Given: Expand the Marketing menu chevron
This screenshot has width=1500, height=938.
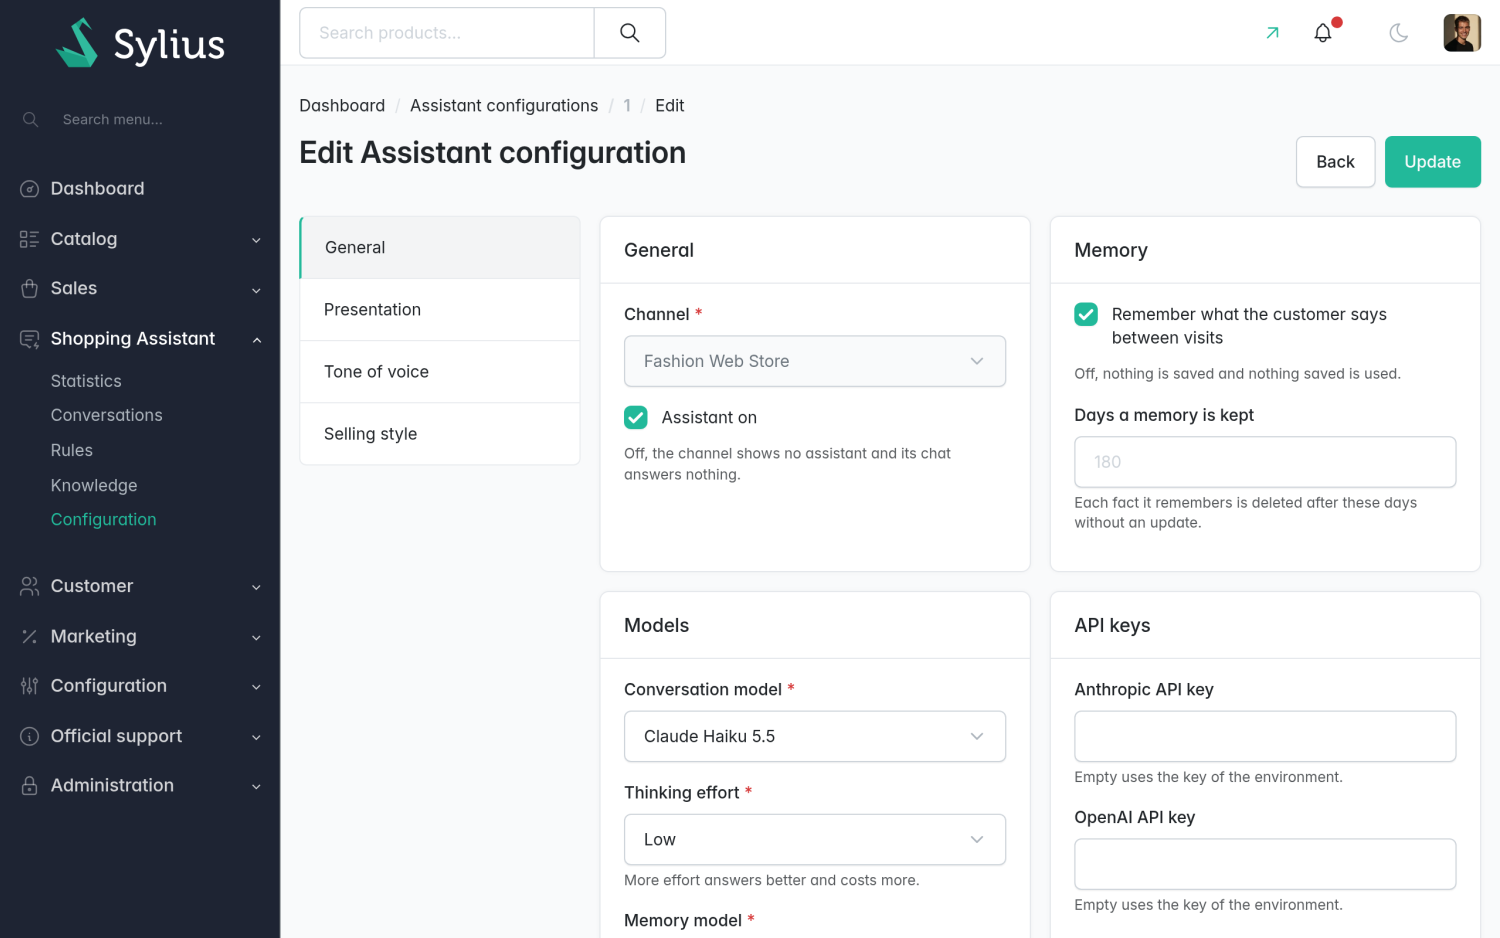Looking at the screenshot, I should pos(257,637).
